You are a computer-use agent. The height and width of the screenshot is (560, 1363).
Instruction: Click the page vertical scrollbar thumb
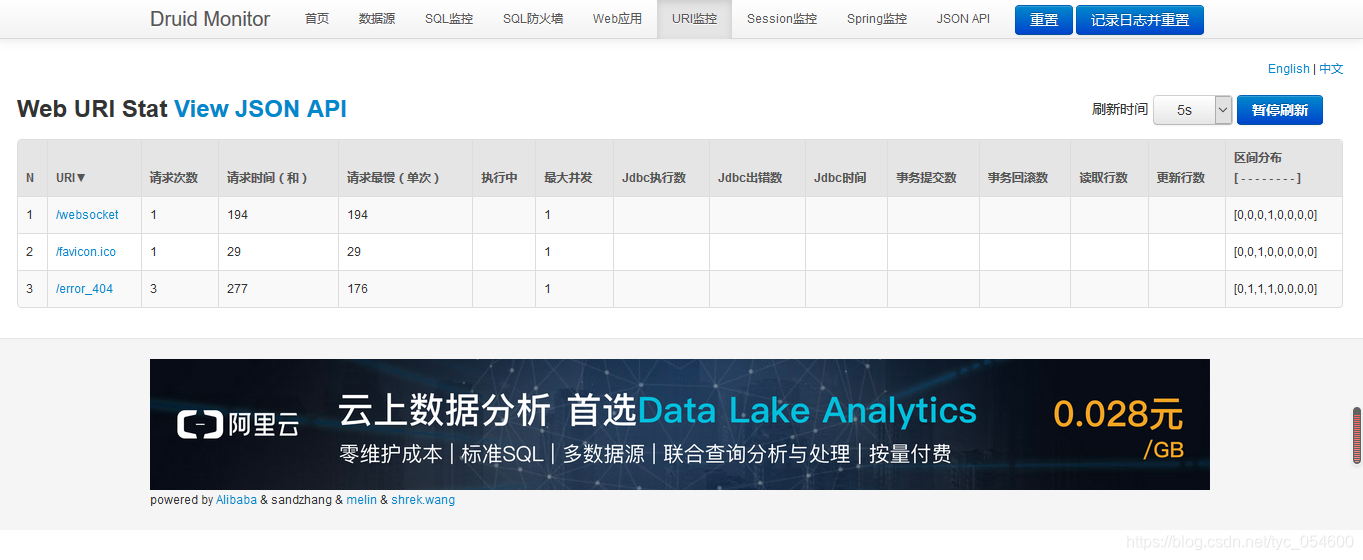click(x=1357, y=435)
